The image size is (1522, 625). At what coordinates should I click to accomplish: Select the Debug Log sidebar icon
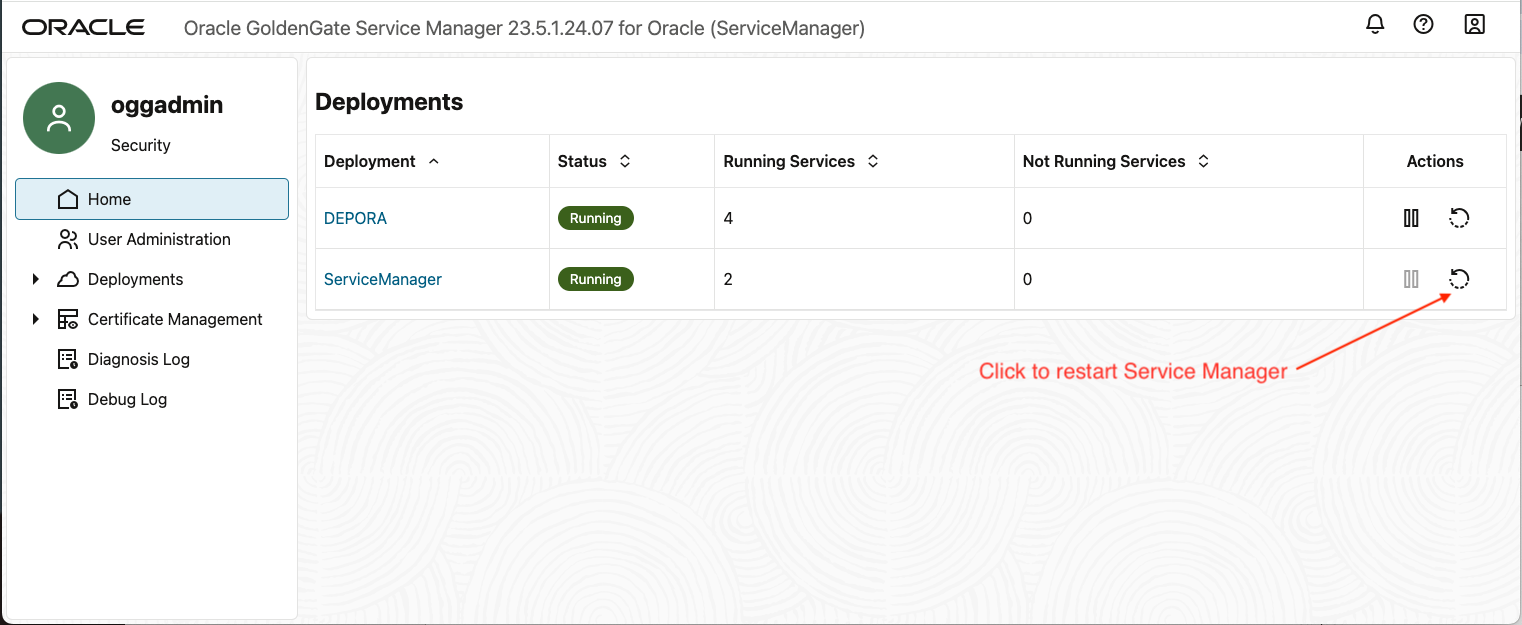click(66, 398)
